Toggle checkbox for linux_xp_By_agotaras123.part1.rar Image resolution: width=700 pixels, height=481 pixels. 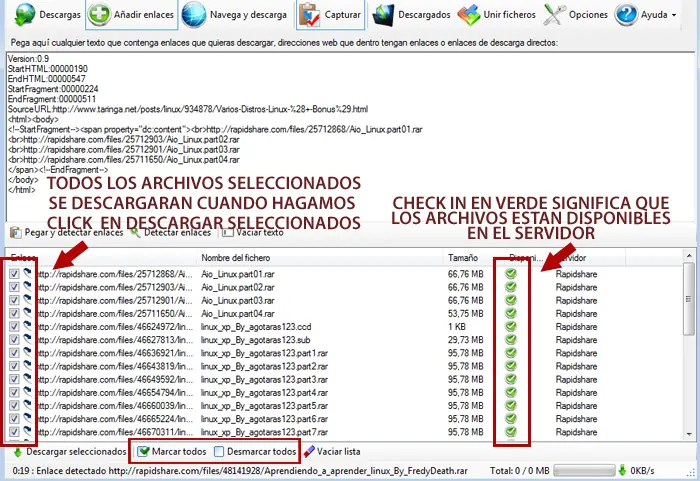click(14, 352)
